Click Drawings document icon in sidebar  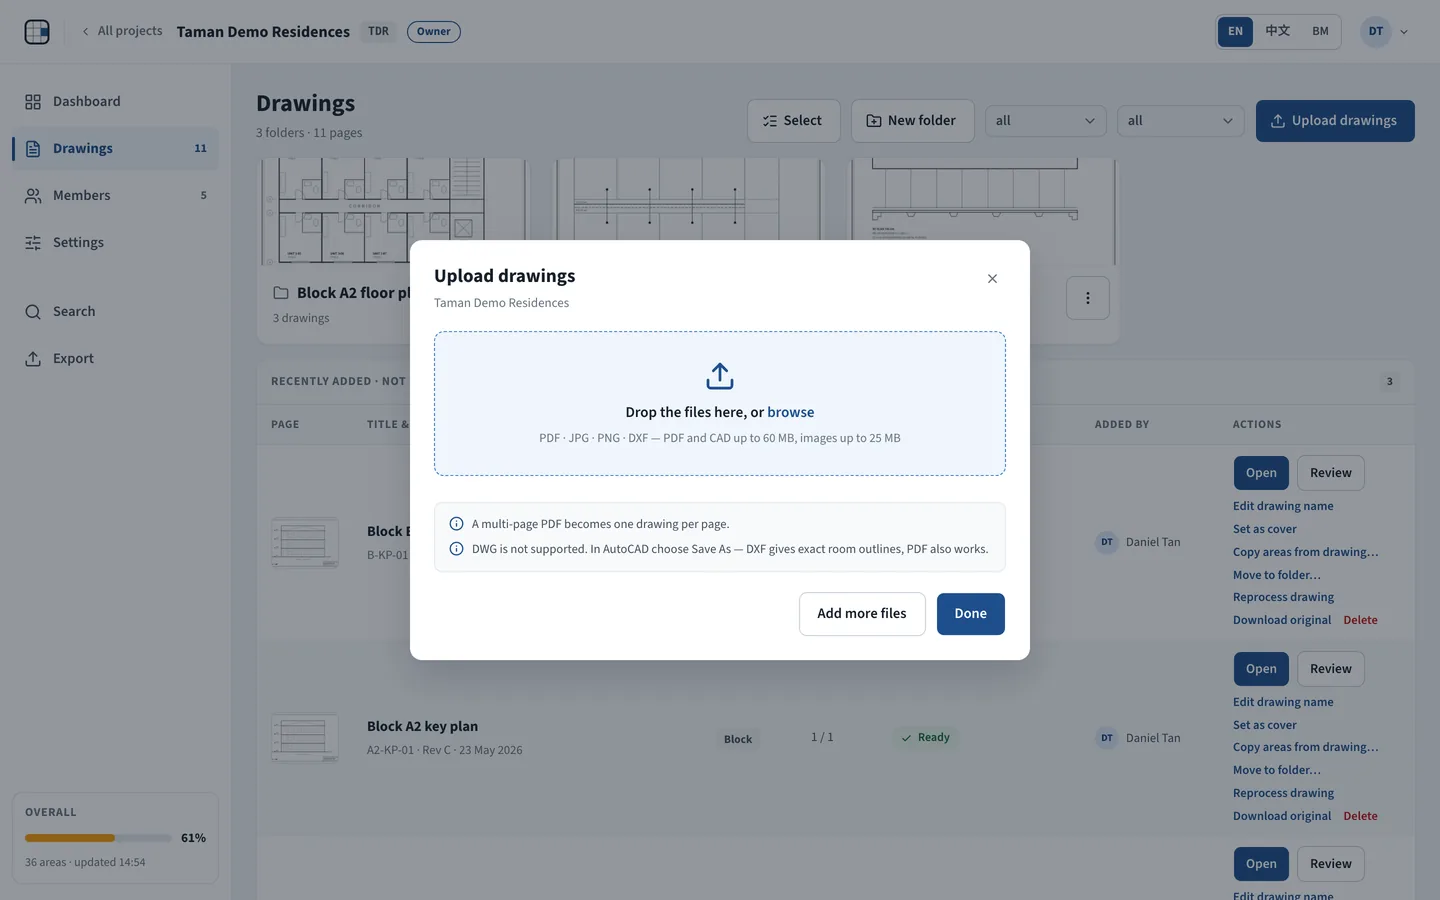click(x=33, y=149)
